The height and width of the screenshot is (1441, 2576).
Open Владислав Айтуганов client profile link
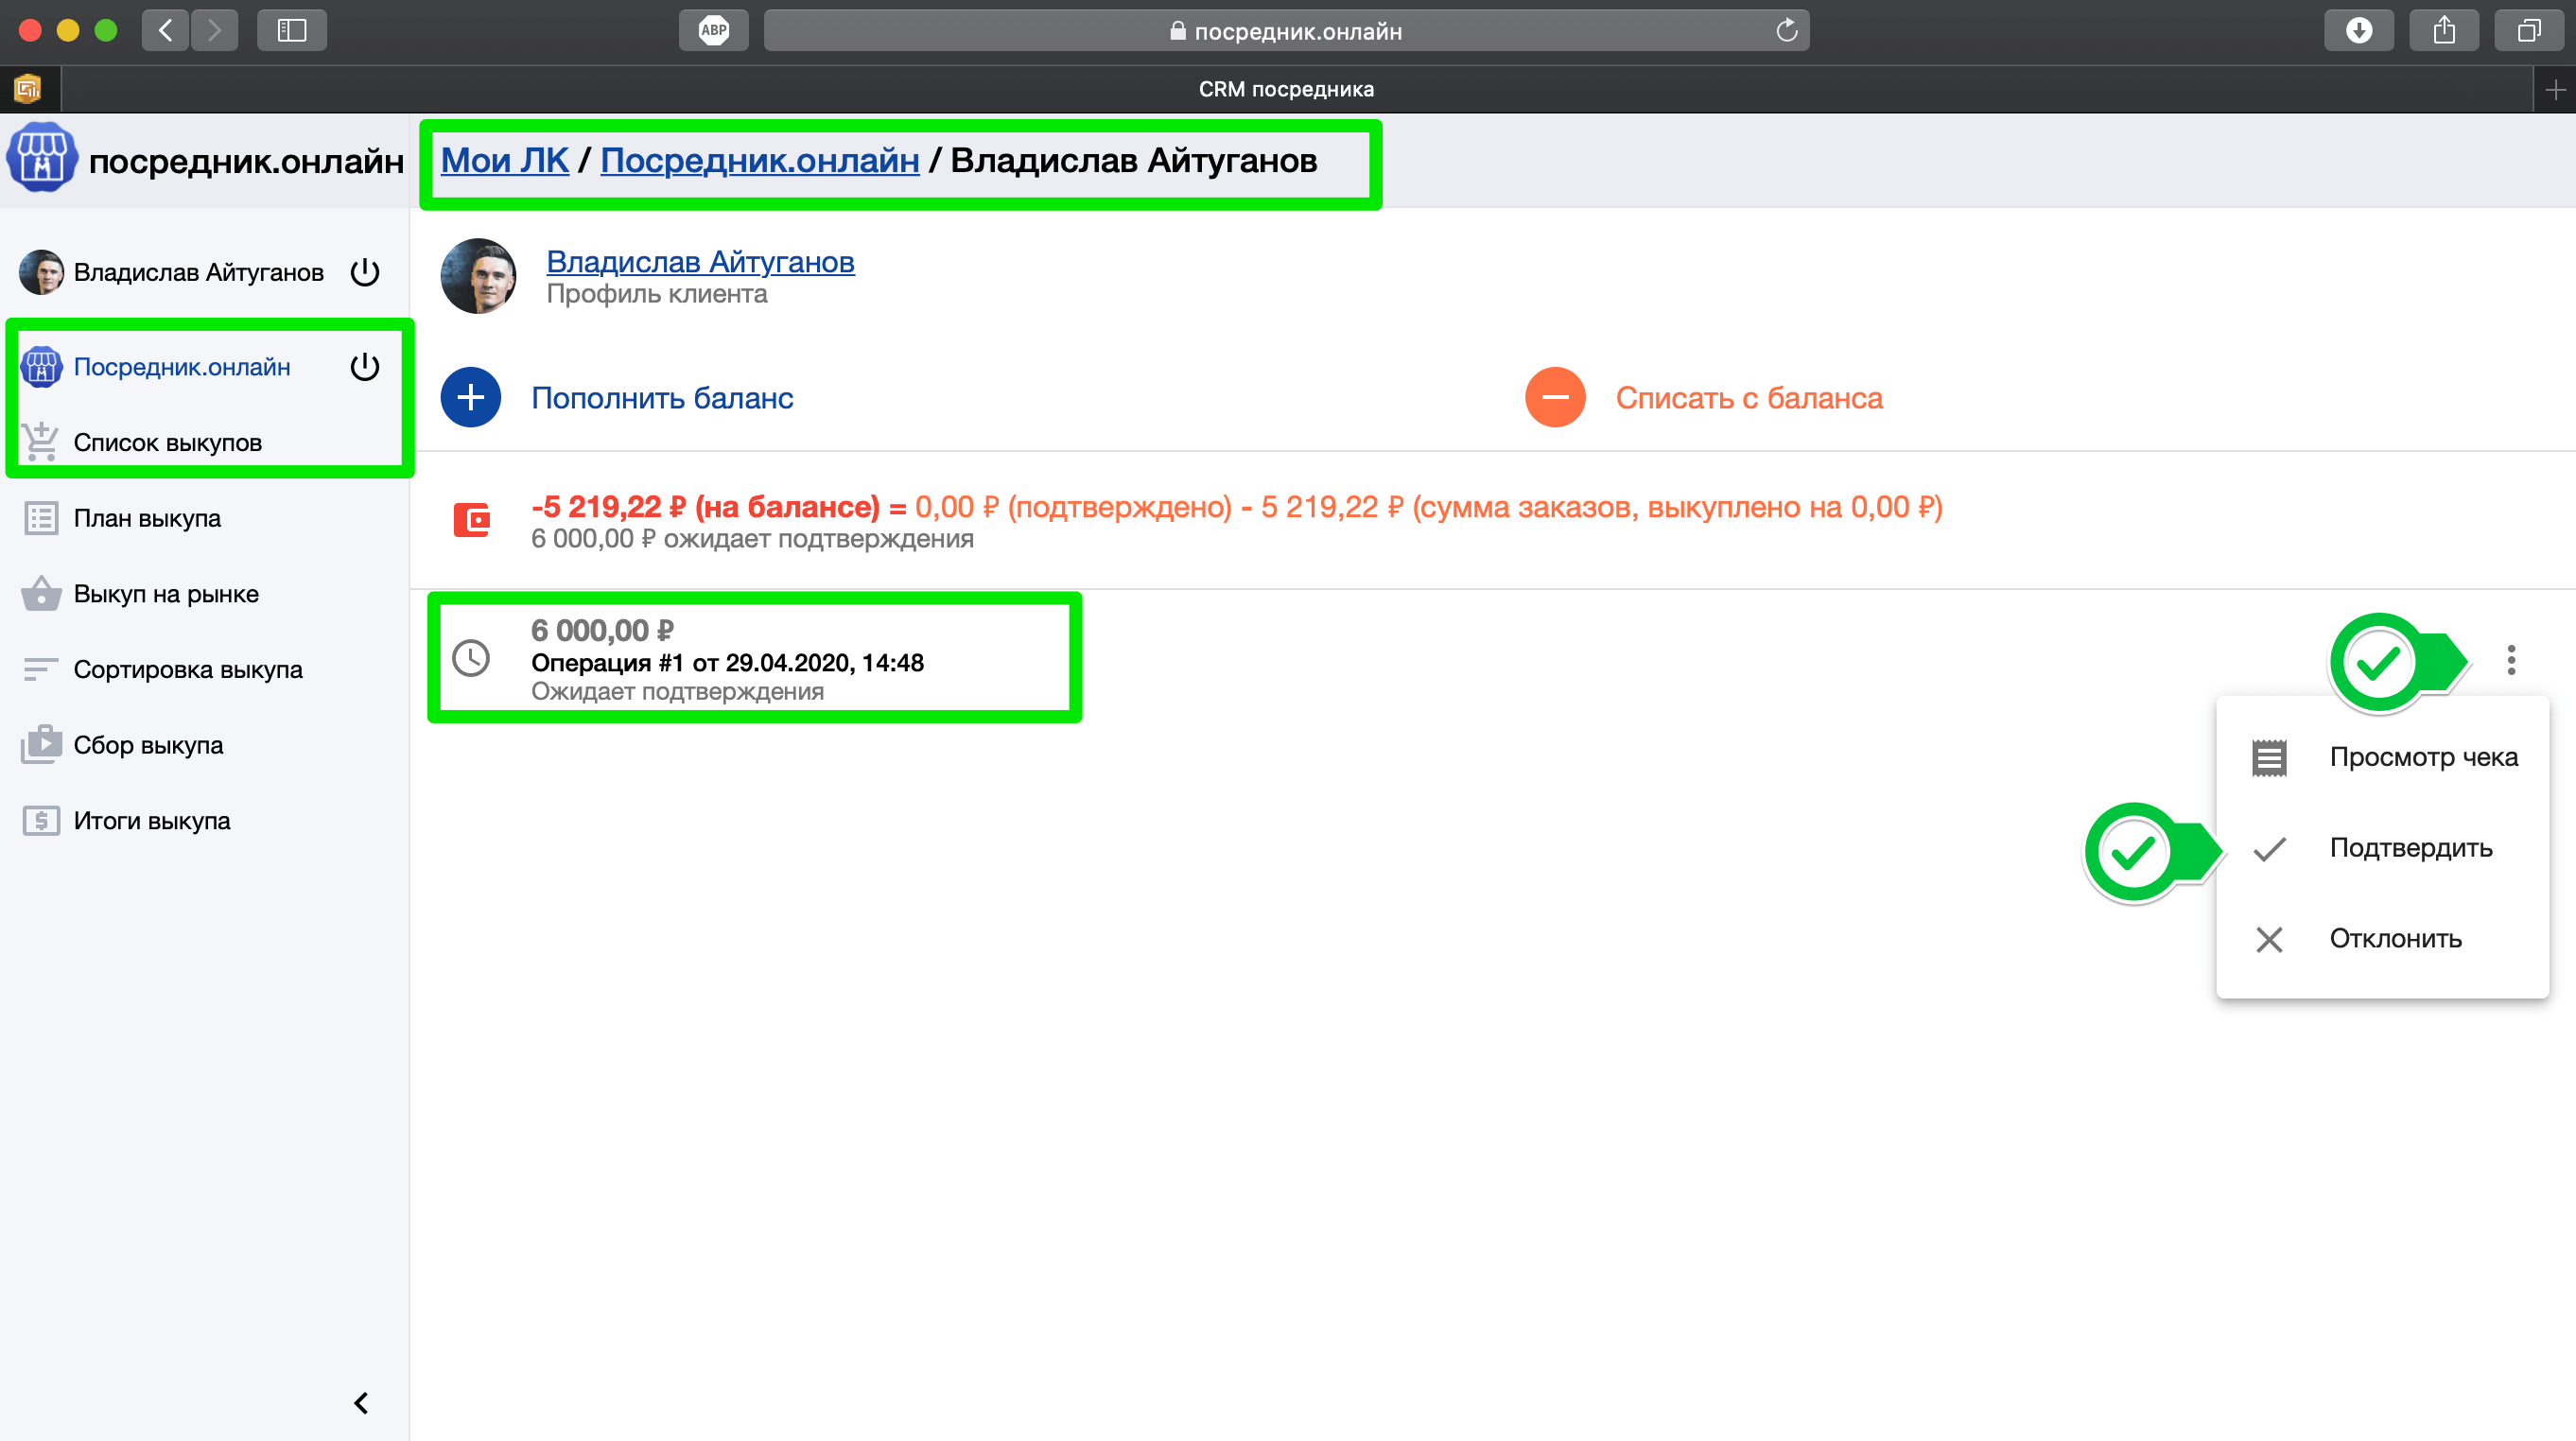pos(700,262)
